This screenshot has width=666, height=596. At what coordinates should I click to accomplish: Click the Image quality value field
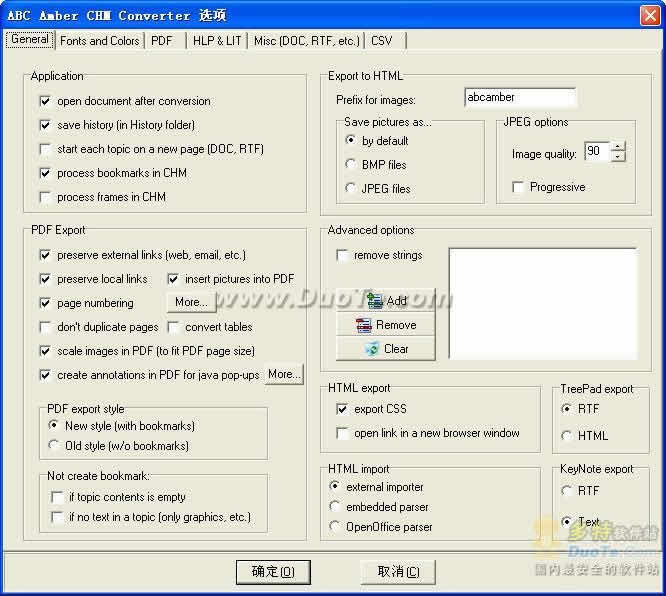tap(597, 151)
